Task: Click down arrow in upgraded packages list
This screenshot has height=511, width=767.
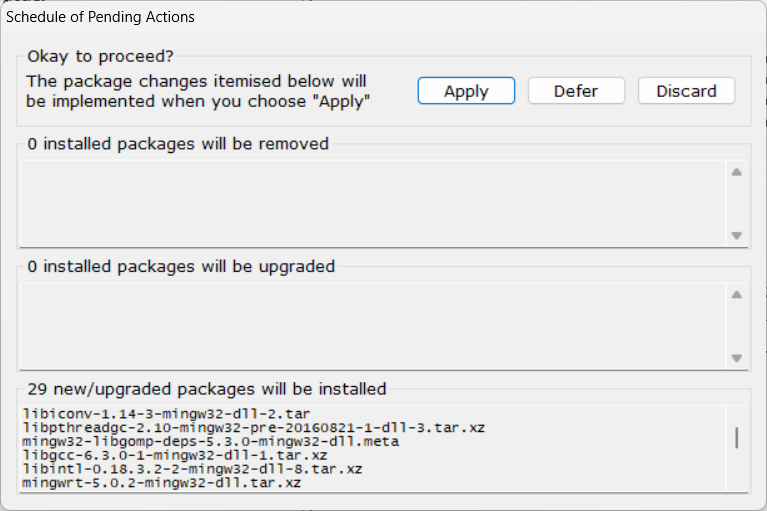Action: [x=737, y=358]
